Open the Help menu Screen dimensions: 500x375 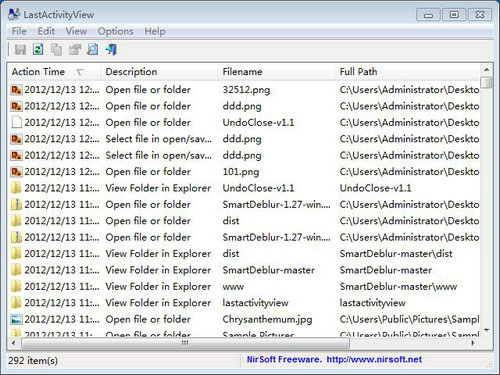pos(155,31)
